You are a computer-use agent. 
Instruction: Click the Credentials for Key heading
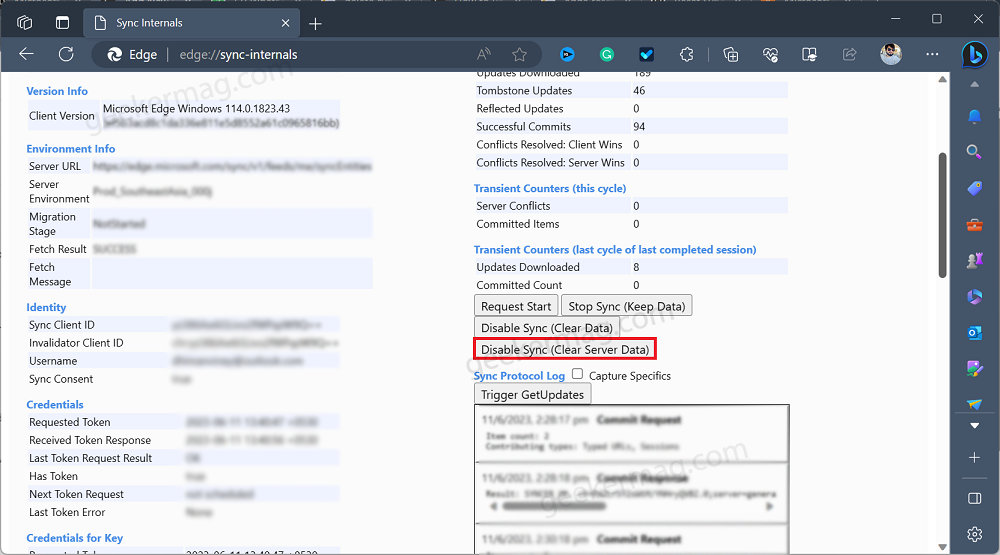point(75,538)
